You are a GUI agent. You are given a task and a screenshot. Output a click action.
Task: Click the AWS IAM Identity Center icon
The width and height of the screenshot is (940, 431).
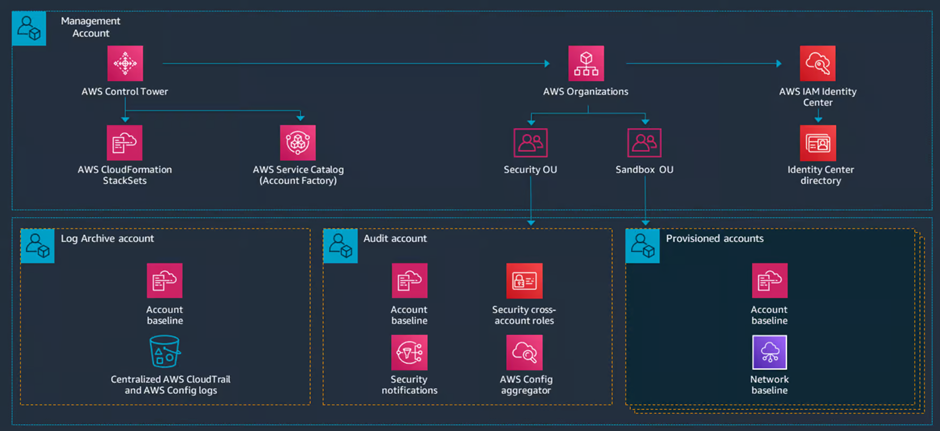(817, 64)
